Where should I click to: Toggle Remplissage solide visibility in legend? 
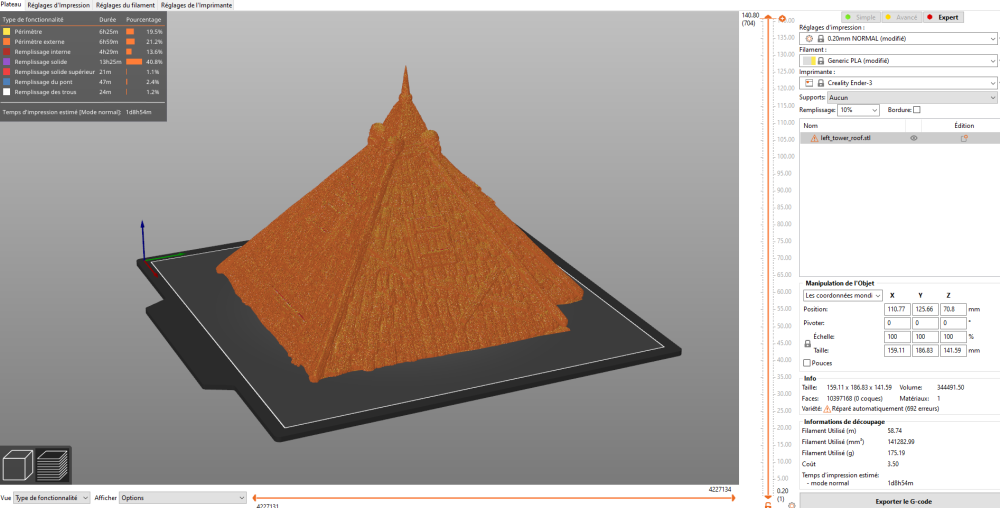[6, 62]
